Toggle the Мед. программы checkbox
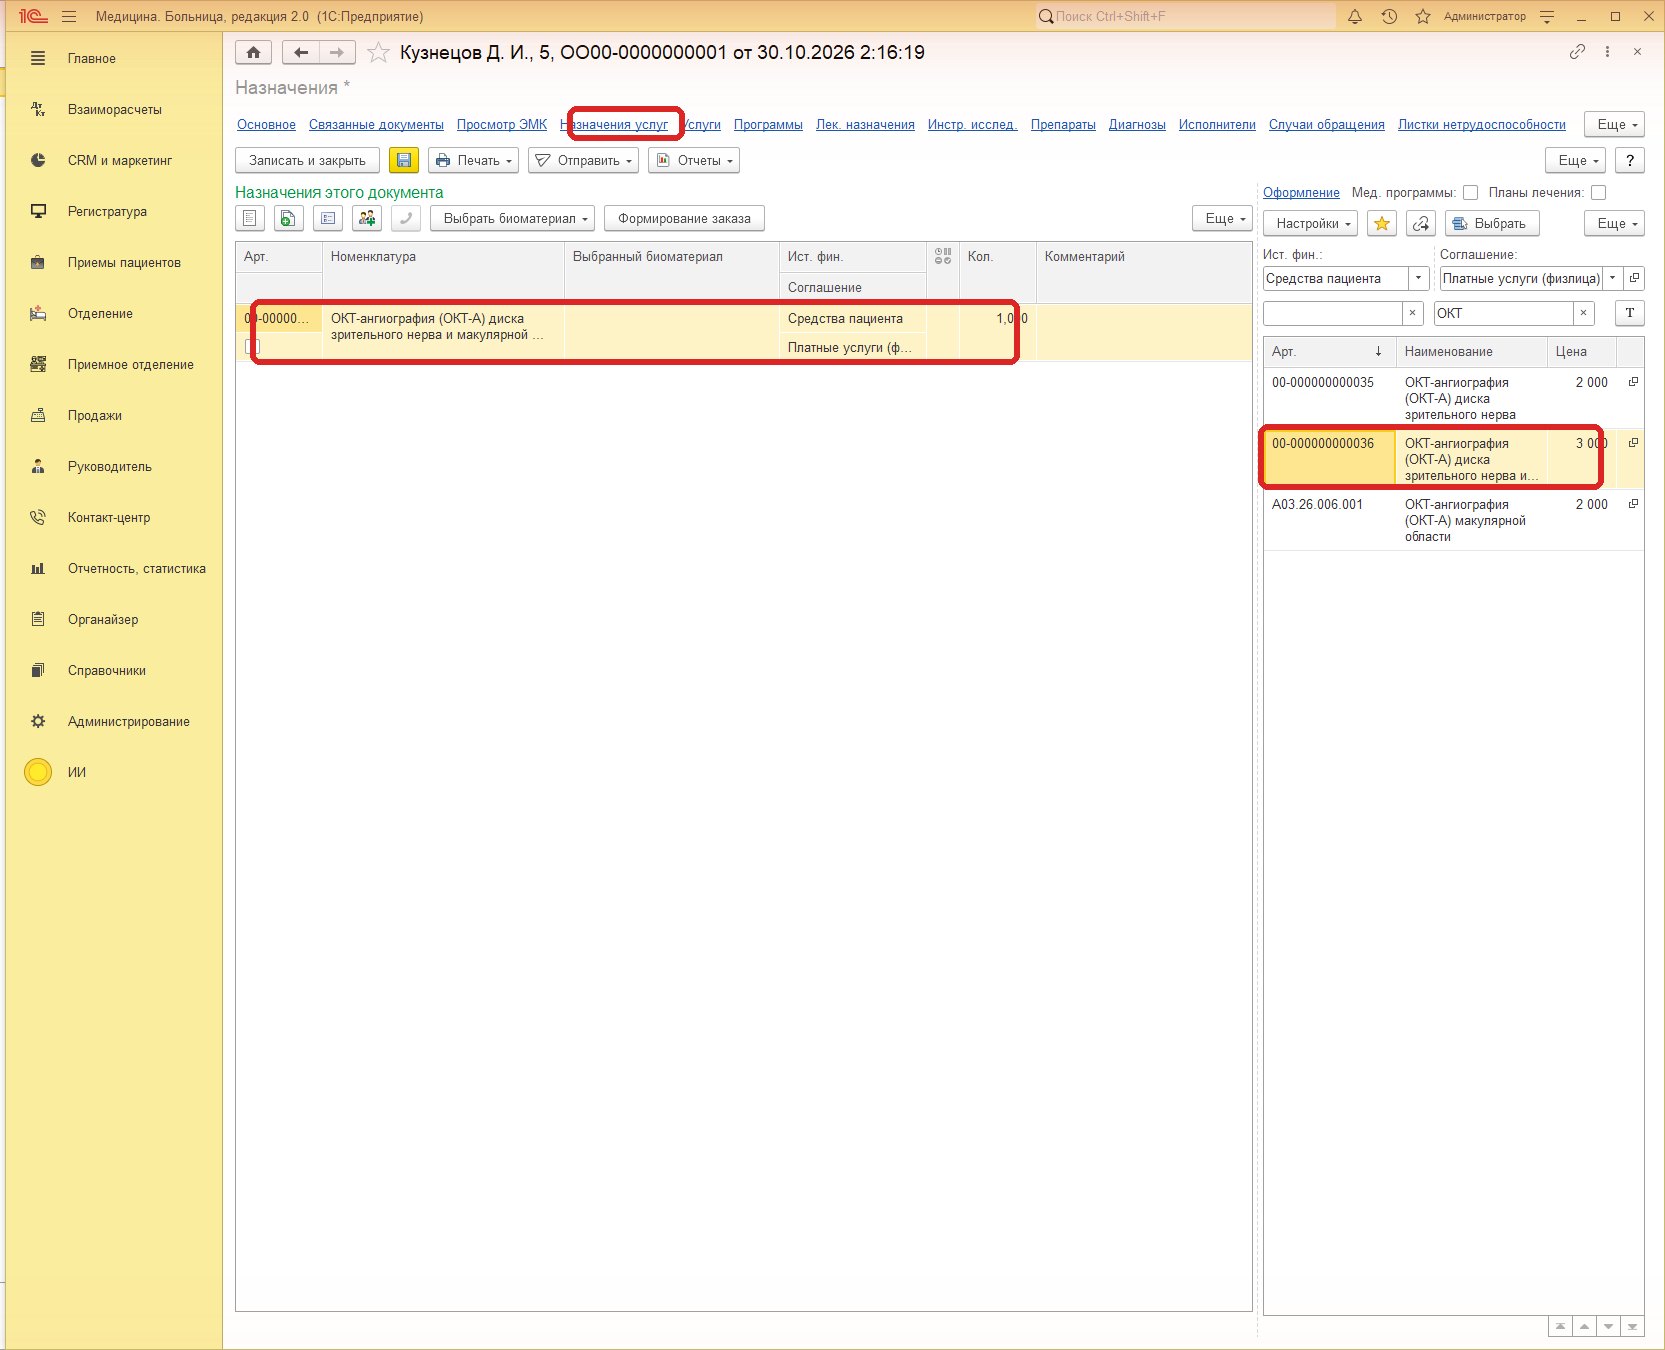Screen dimensions: 1665x1350 pyautogui.click(x=1470, y=192)
